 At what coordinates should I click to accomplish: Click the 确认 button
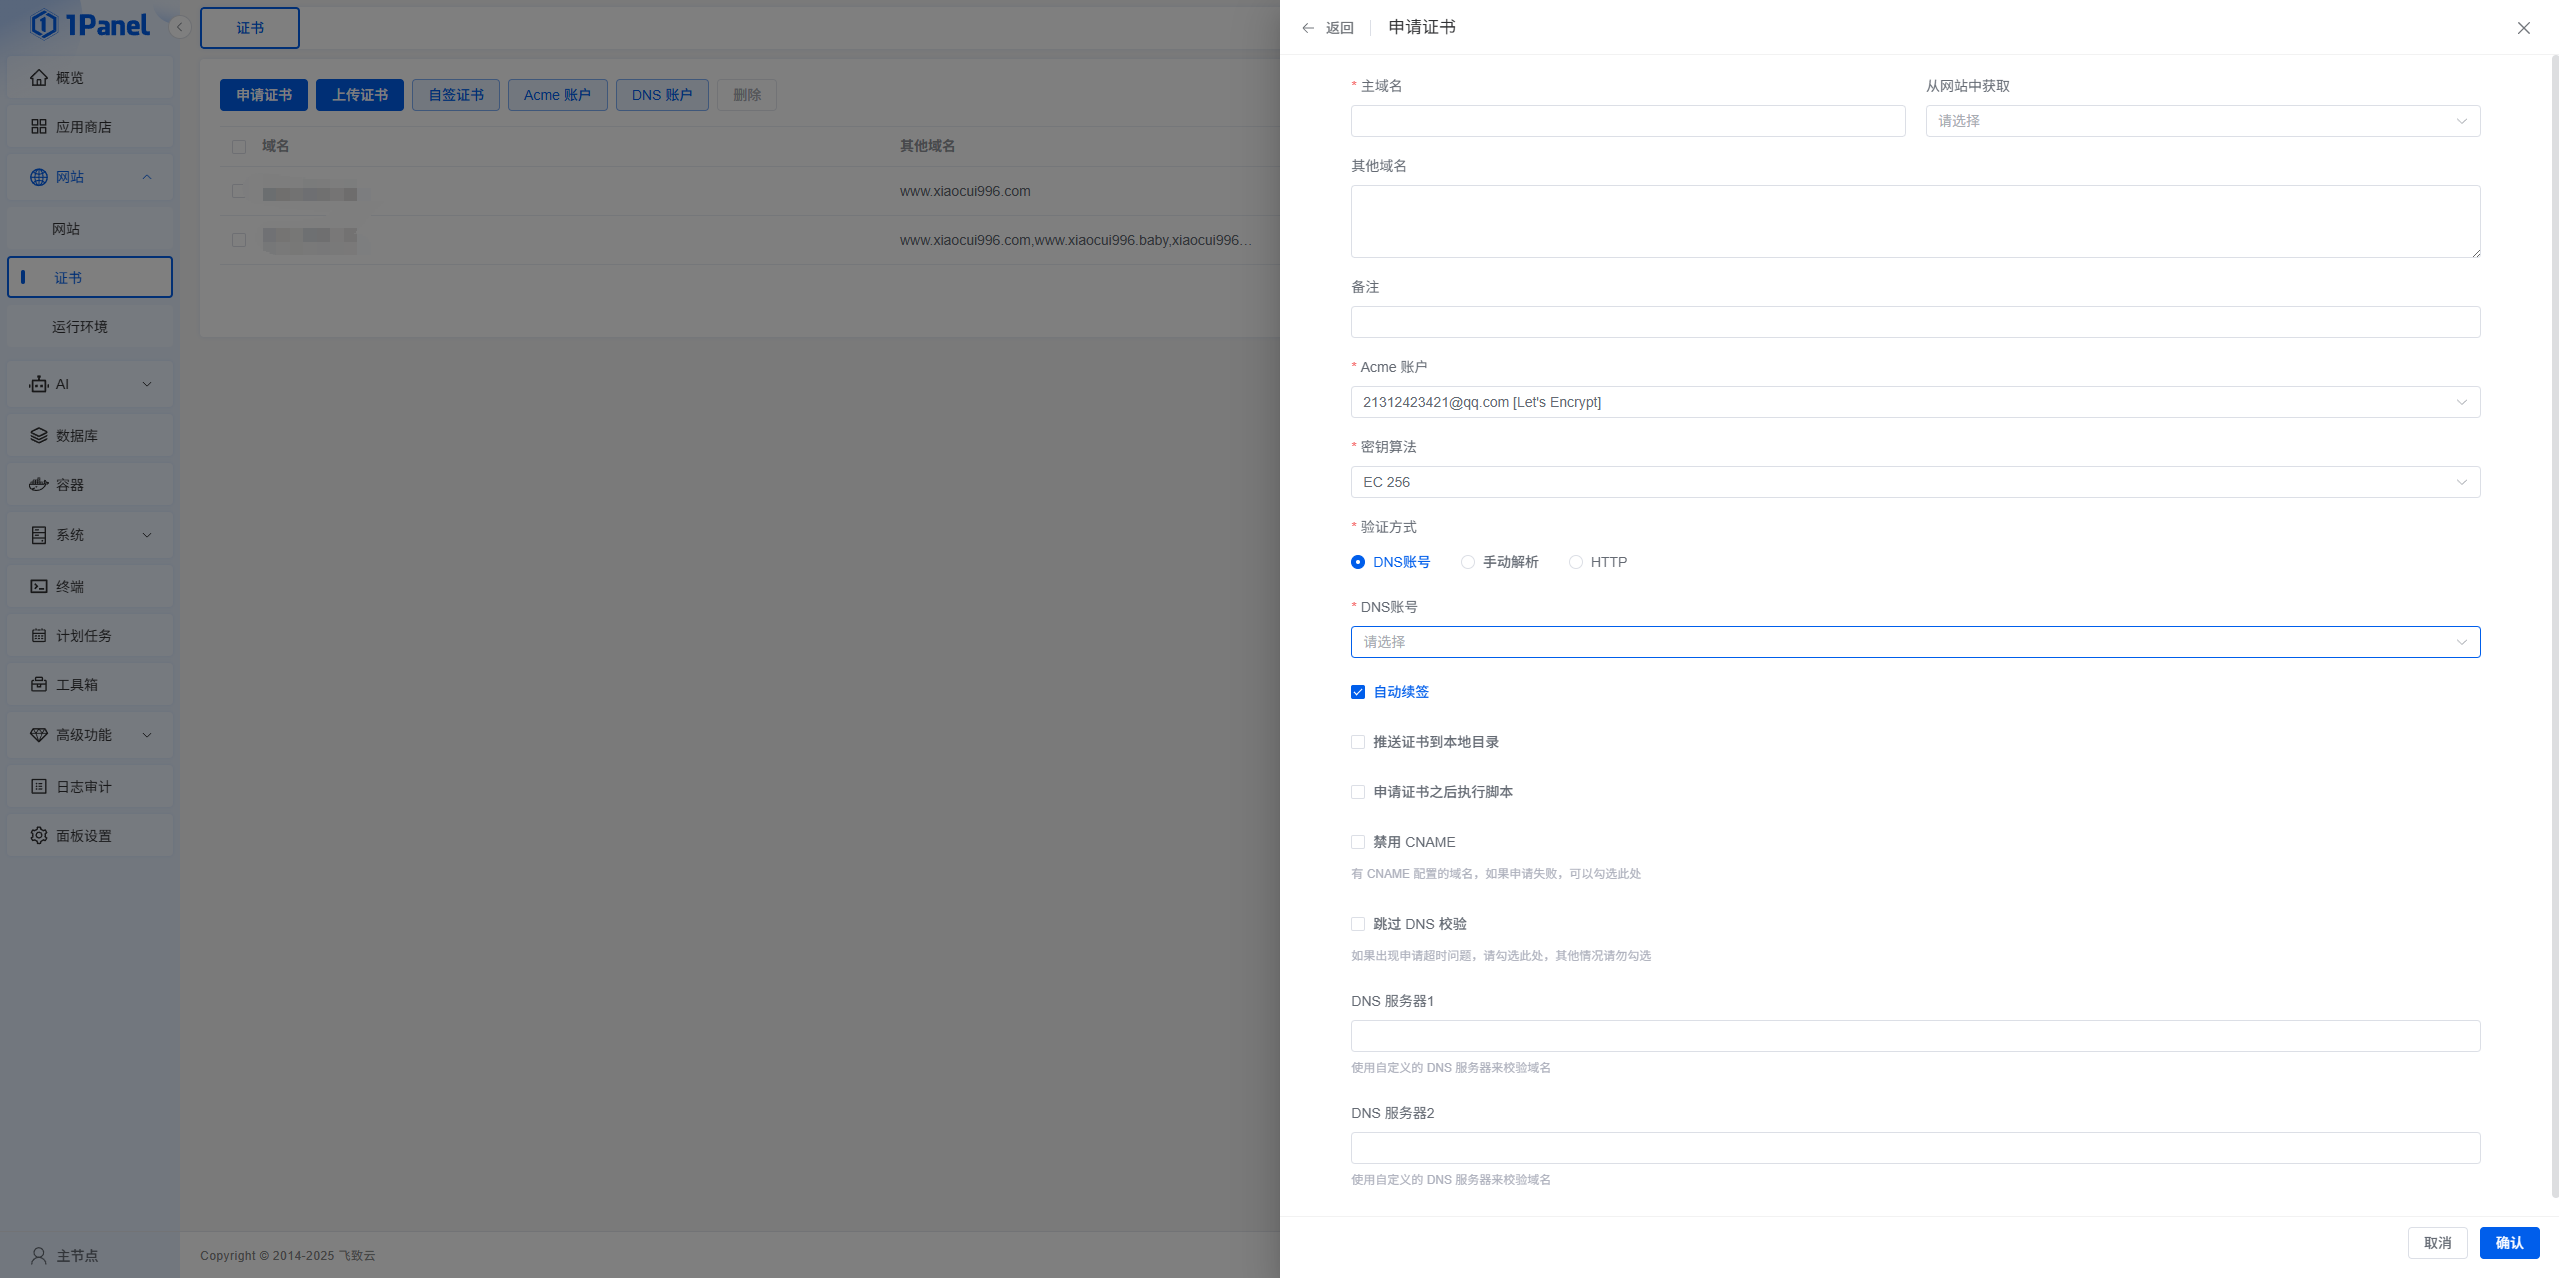(x=2508, y=1243)
